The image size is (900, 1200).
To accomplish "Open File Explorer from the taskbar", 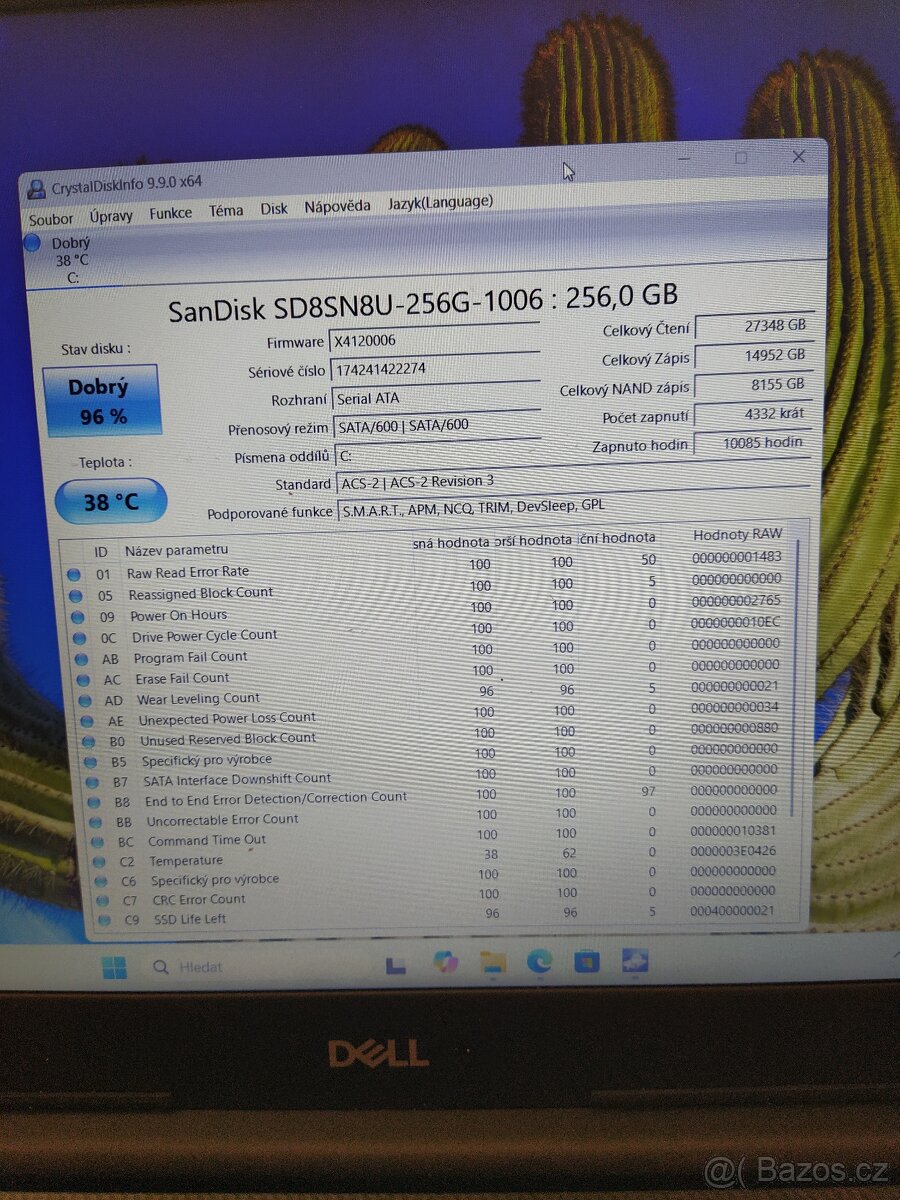I will [493, 962].
